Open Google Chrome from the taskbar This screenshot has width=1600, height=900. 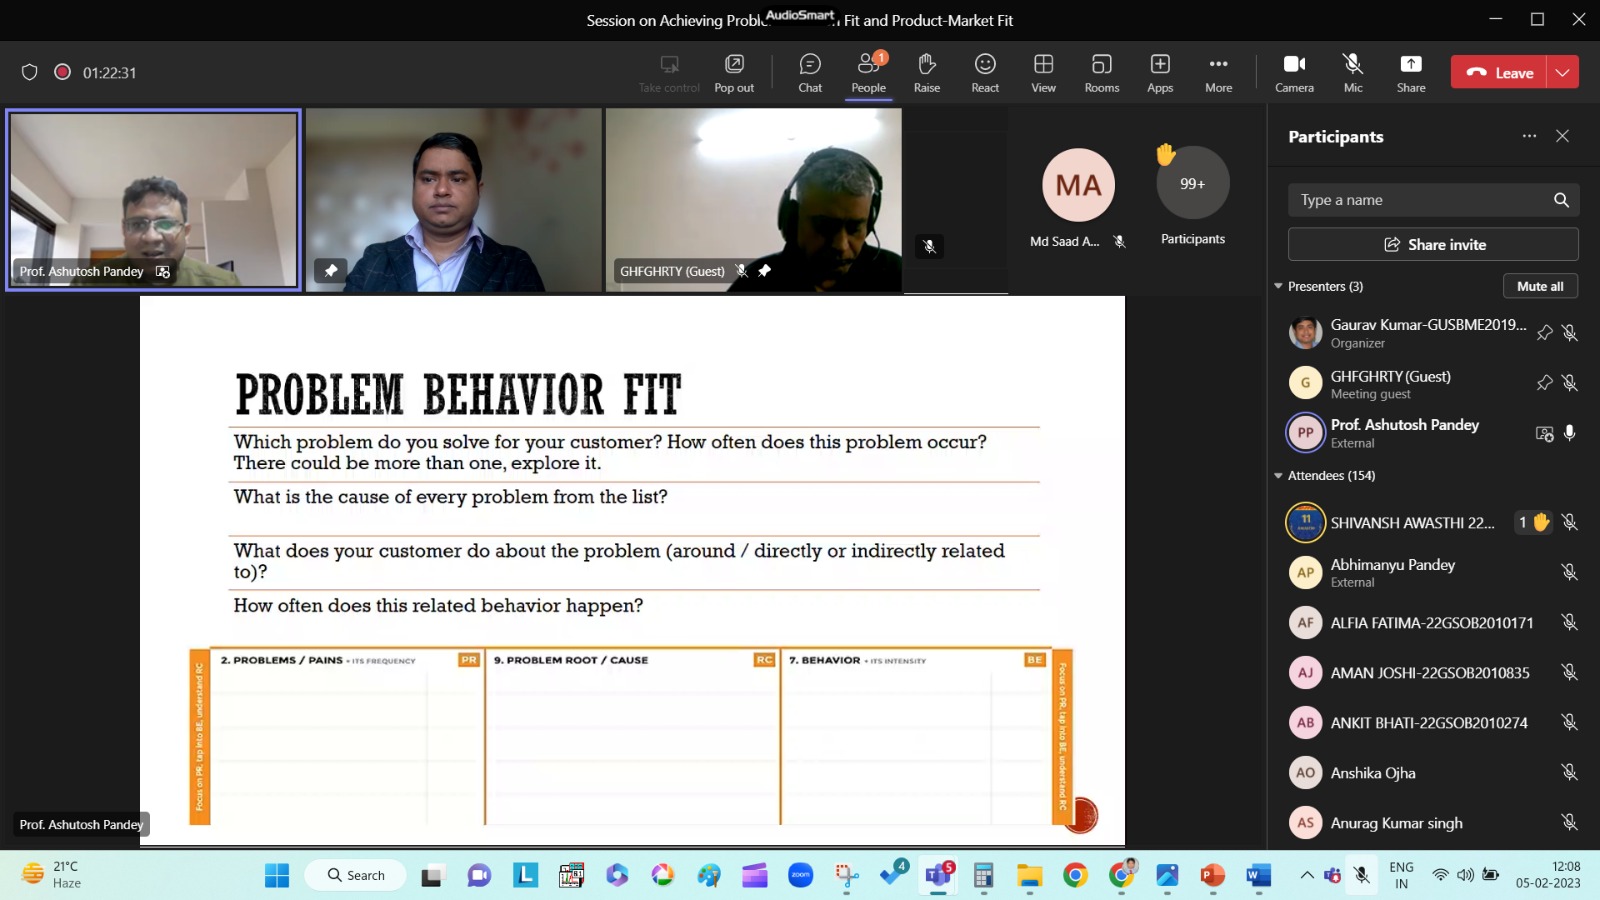pyautogui.click(x=1075, y=876)
